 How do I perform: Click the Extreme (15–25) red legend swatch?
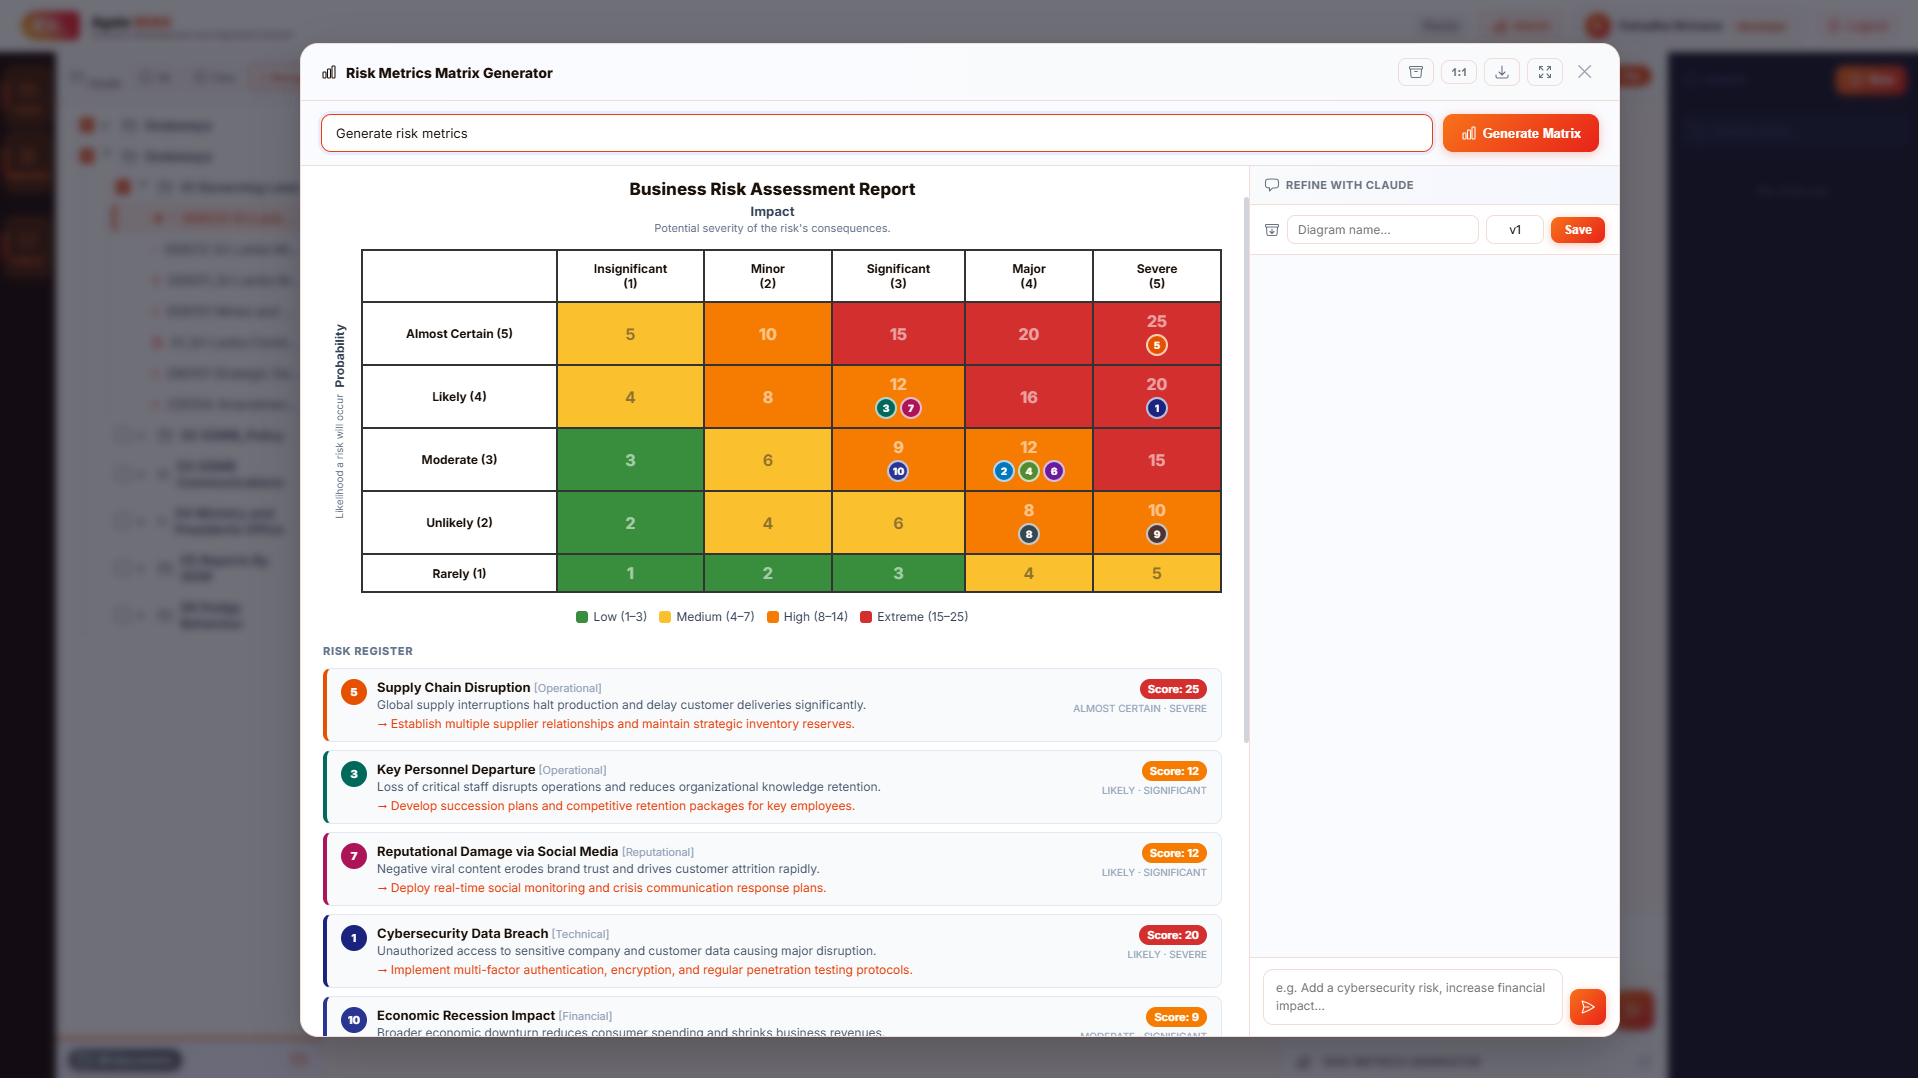click(x=866, y=617)
